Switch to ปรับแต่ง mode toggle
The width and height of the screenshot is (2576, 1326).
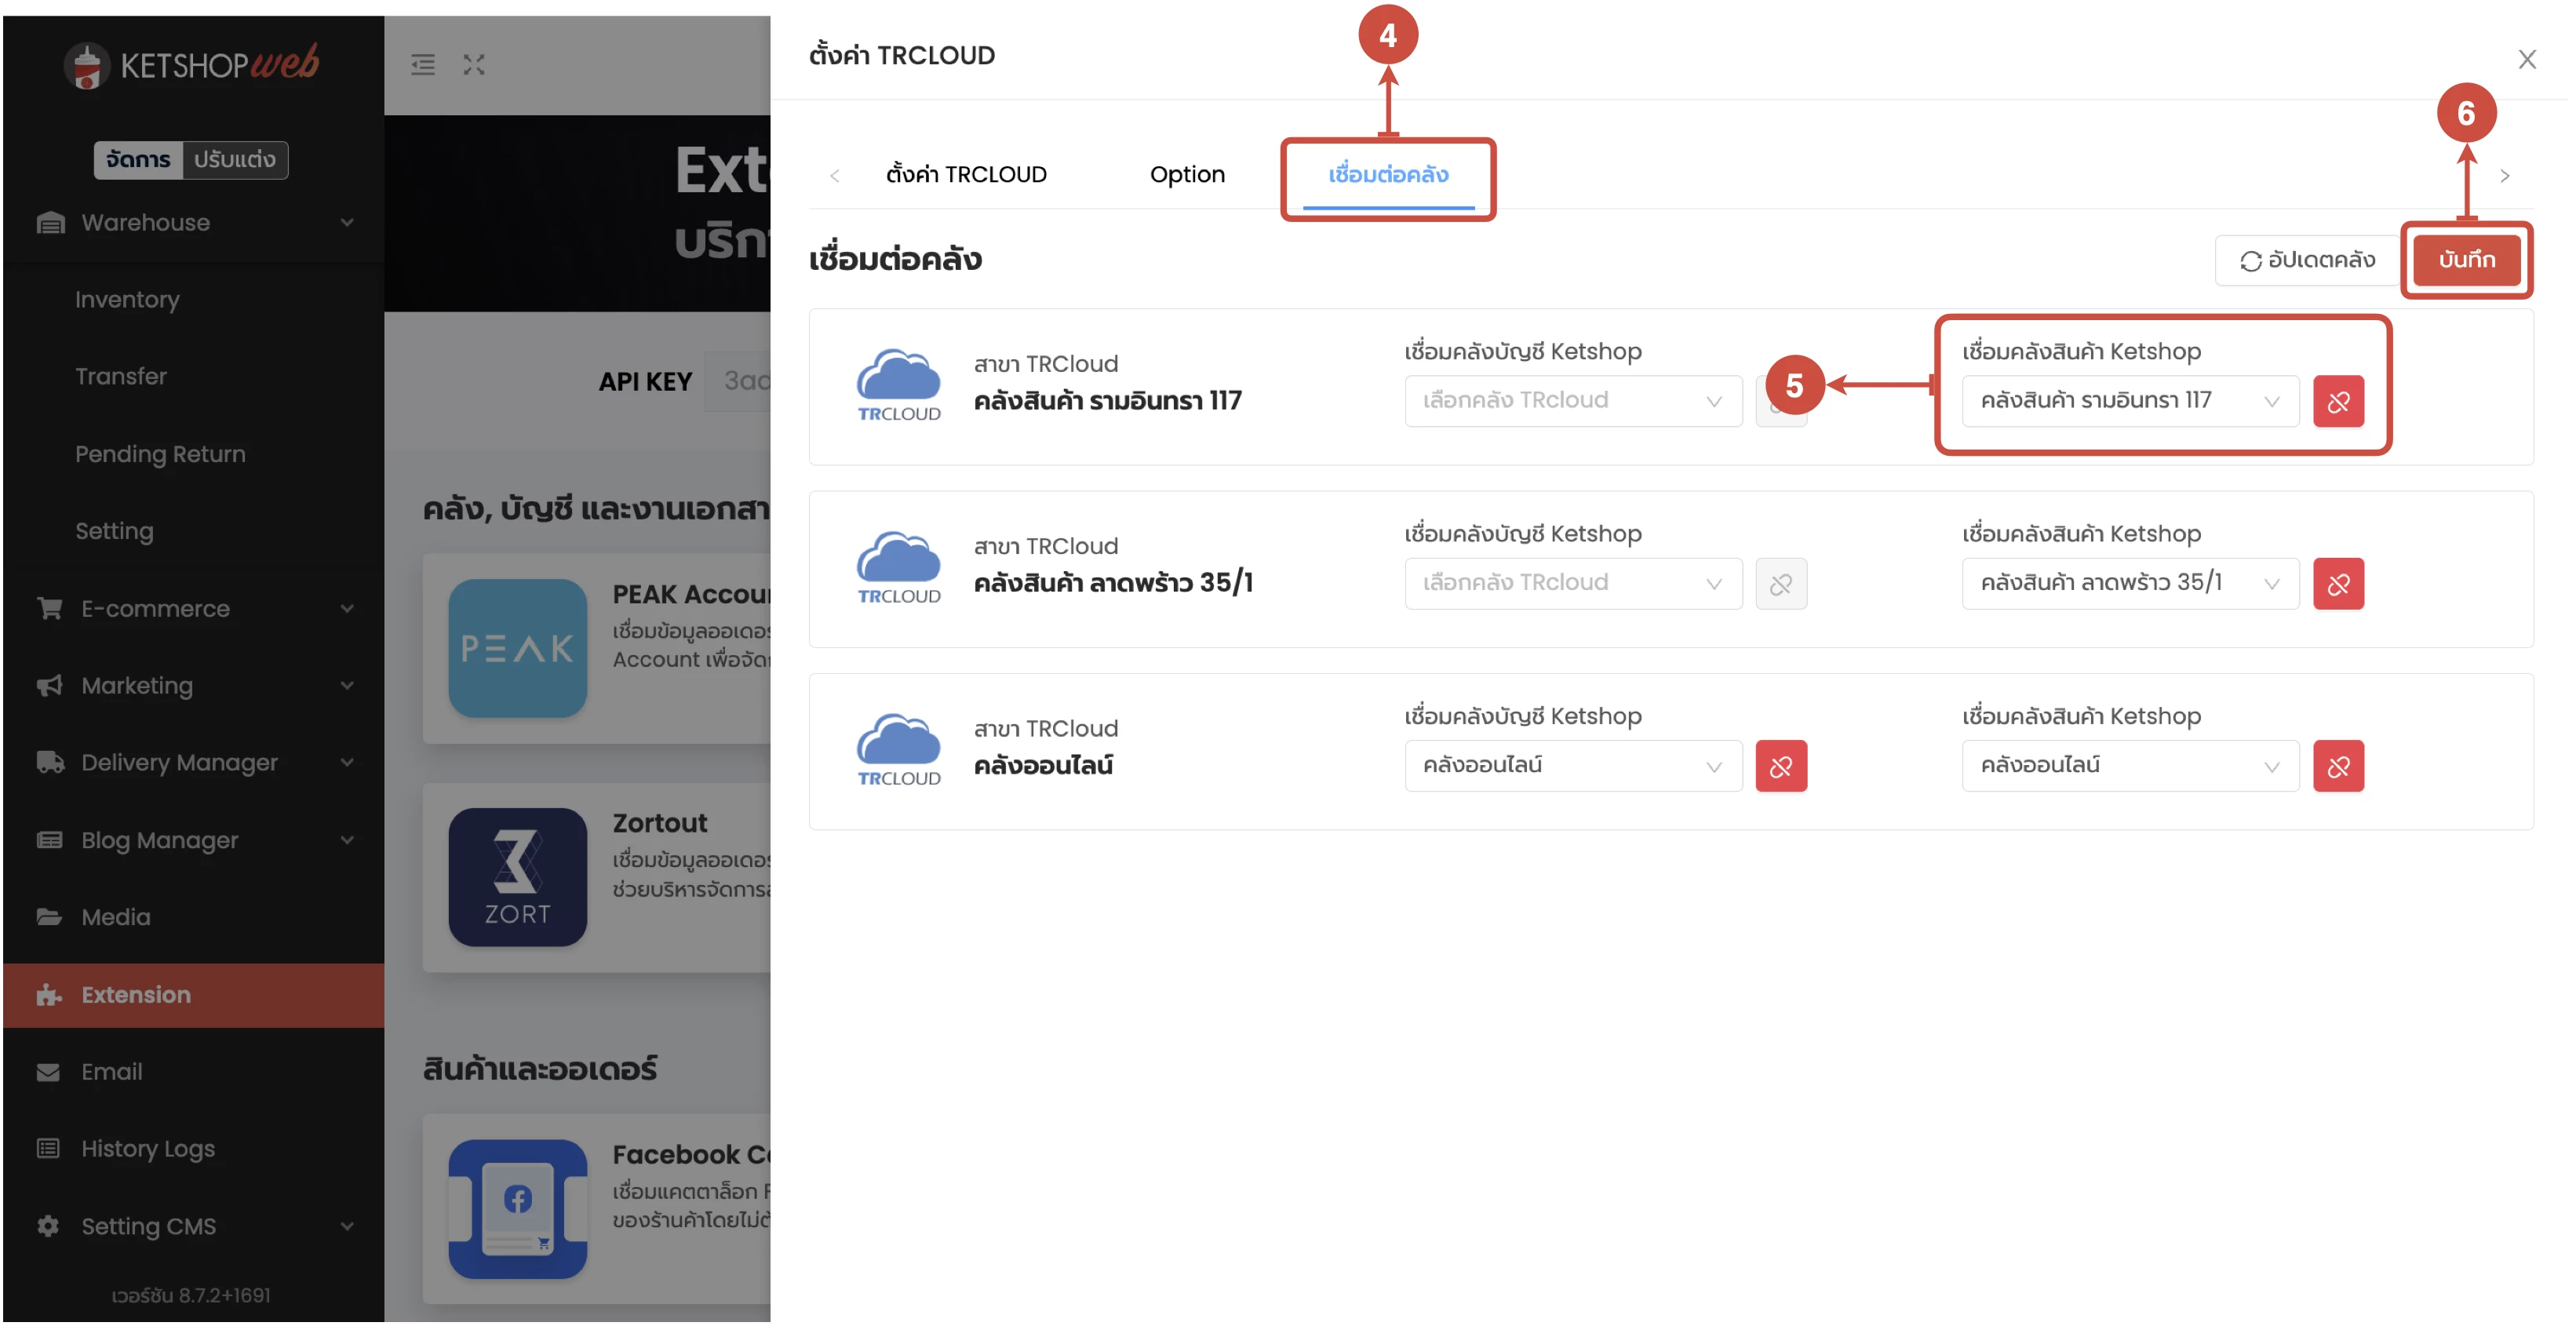[234, 160]
